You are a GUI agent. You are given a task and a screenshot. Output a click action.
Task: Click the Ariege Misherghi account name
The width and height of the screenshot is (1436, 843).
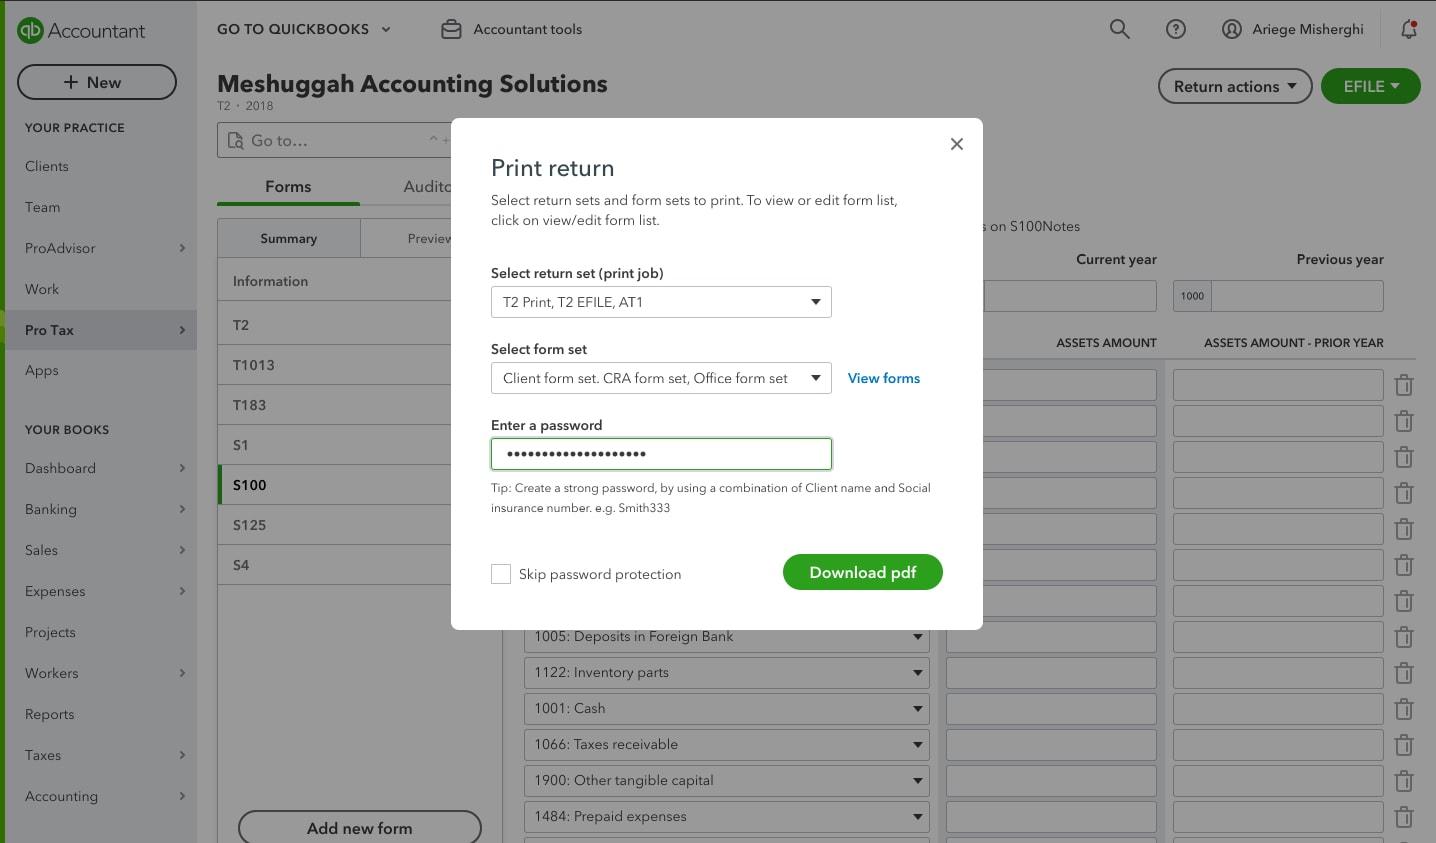1308,29
